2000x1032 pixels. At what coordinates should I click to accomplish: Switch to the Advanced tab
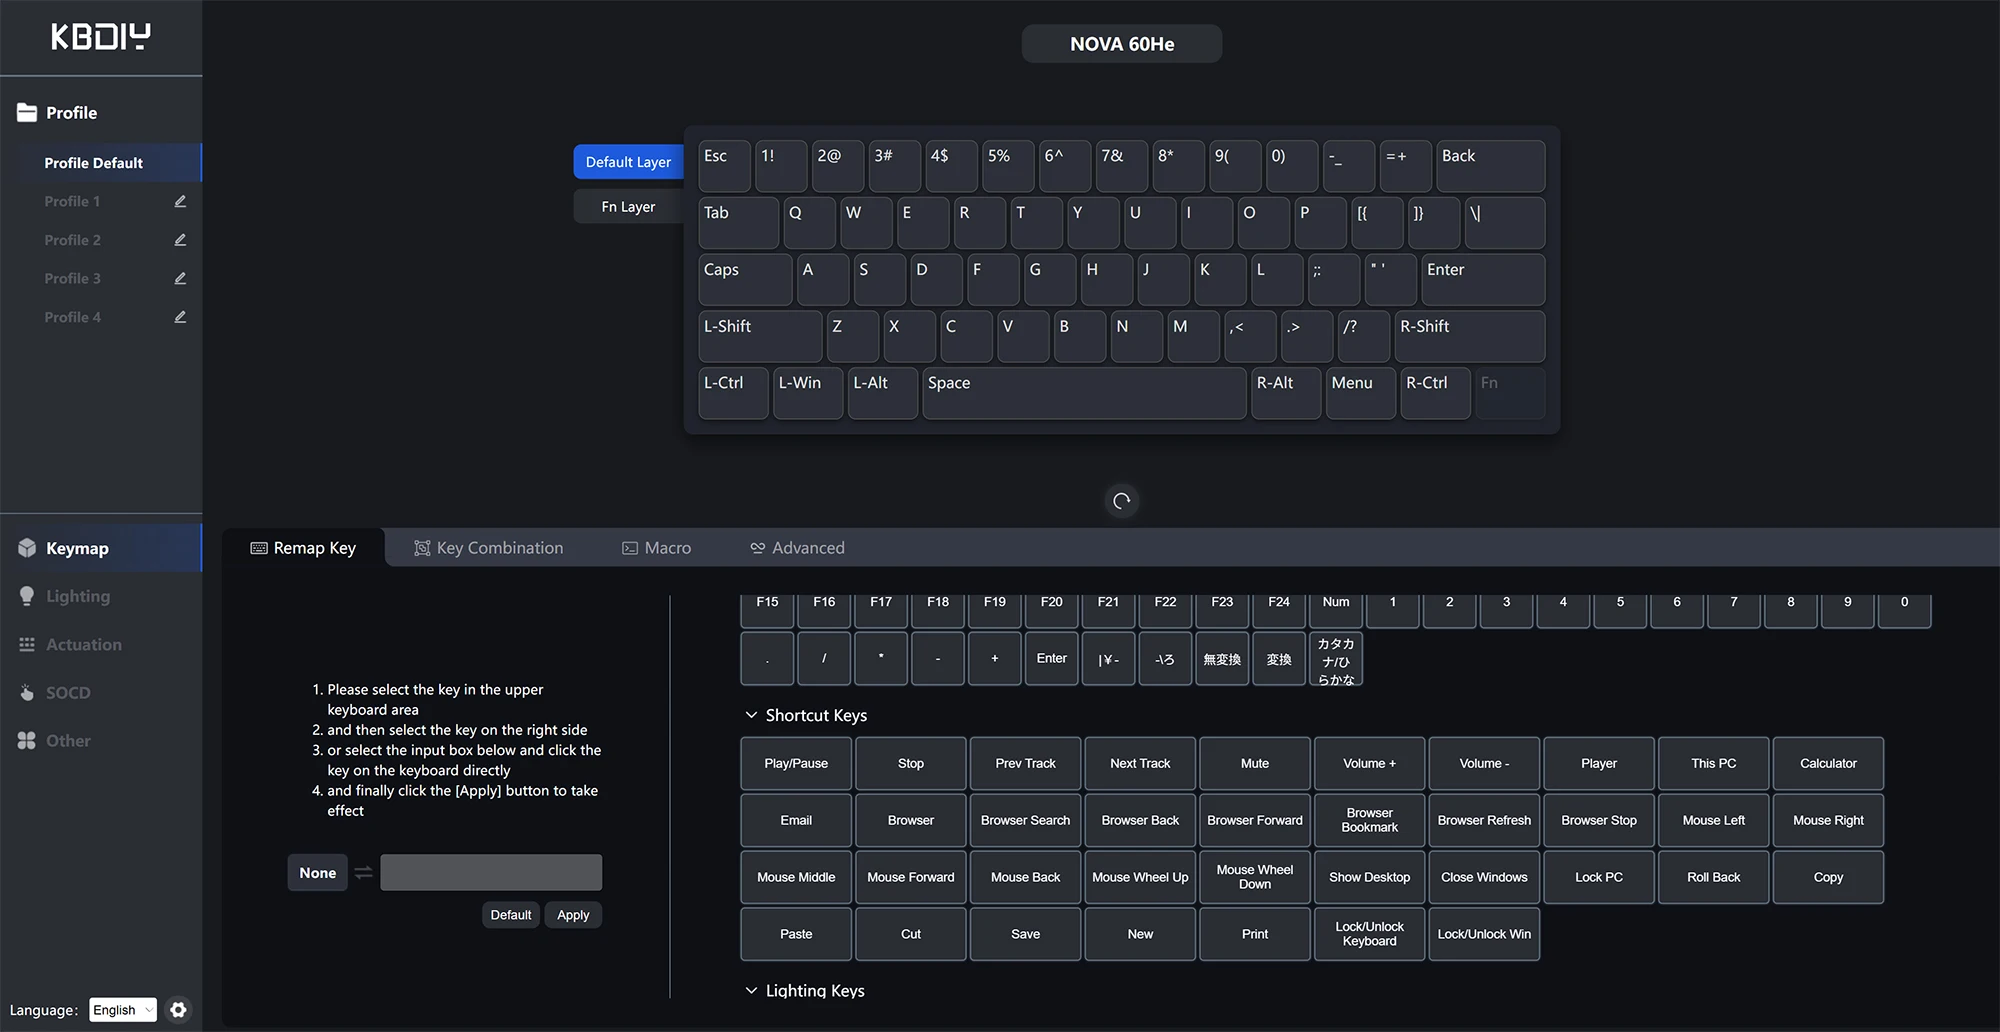797,548
